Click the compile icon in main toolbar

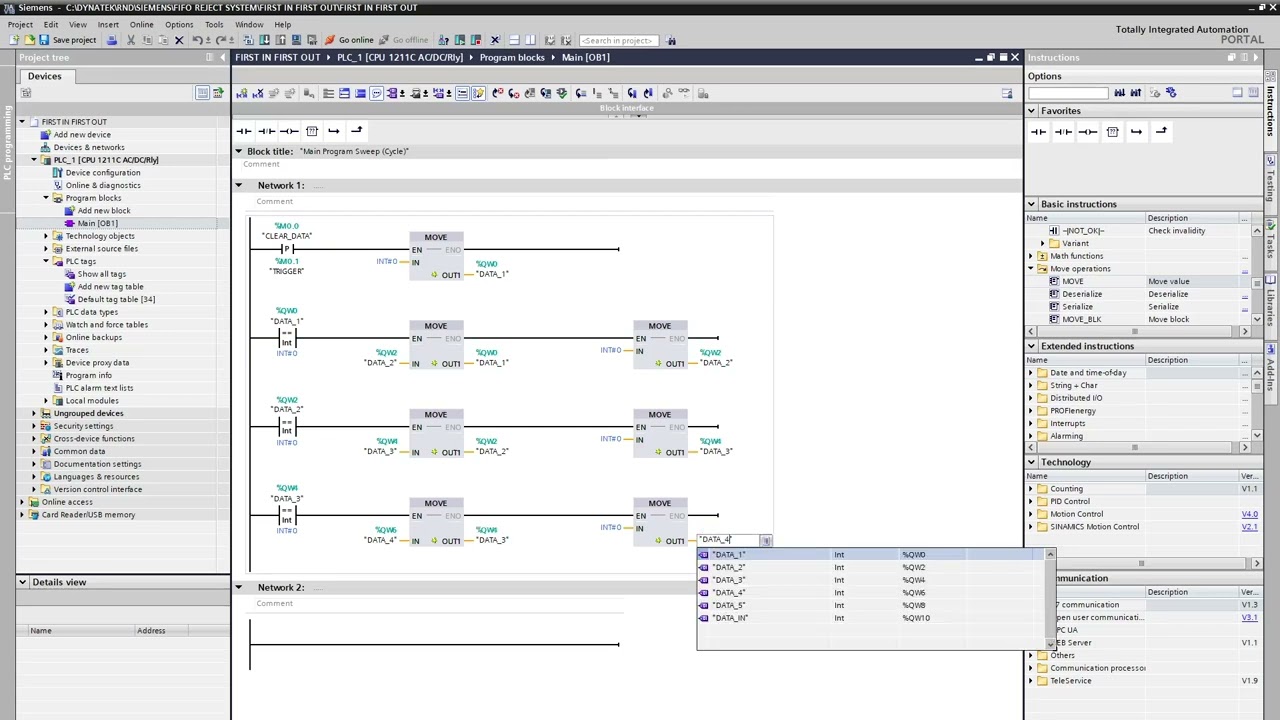coord(247,40)
